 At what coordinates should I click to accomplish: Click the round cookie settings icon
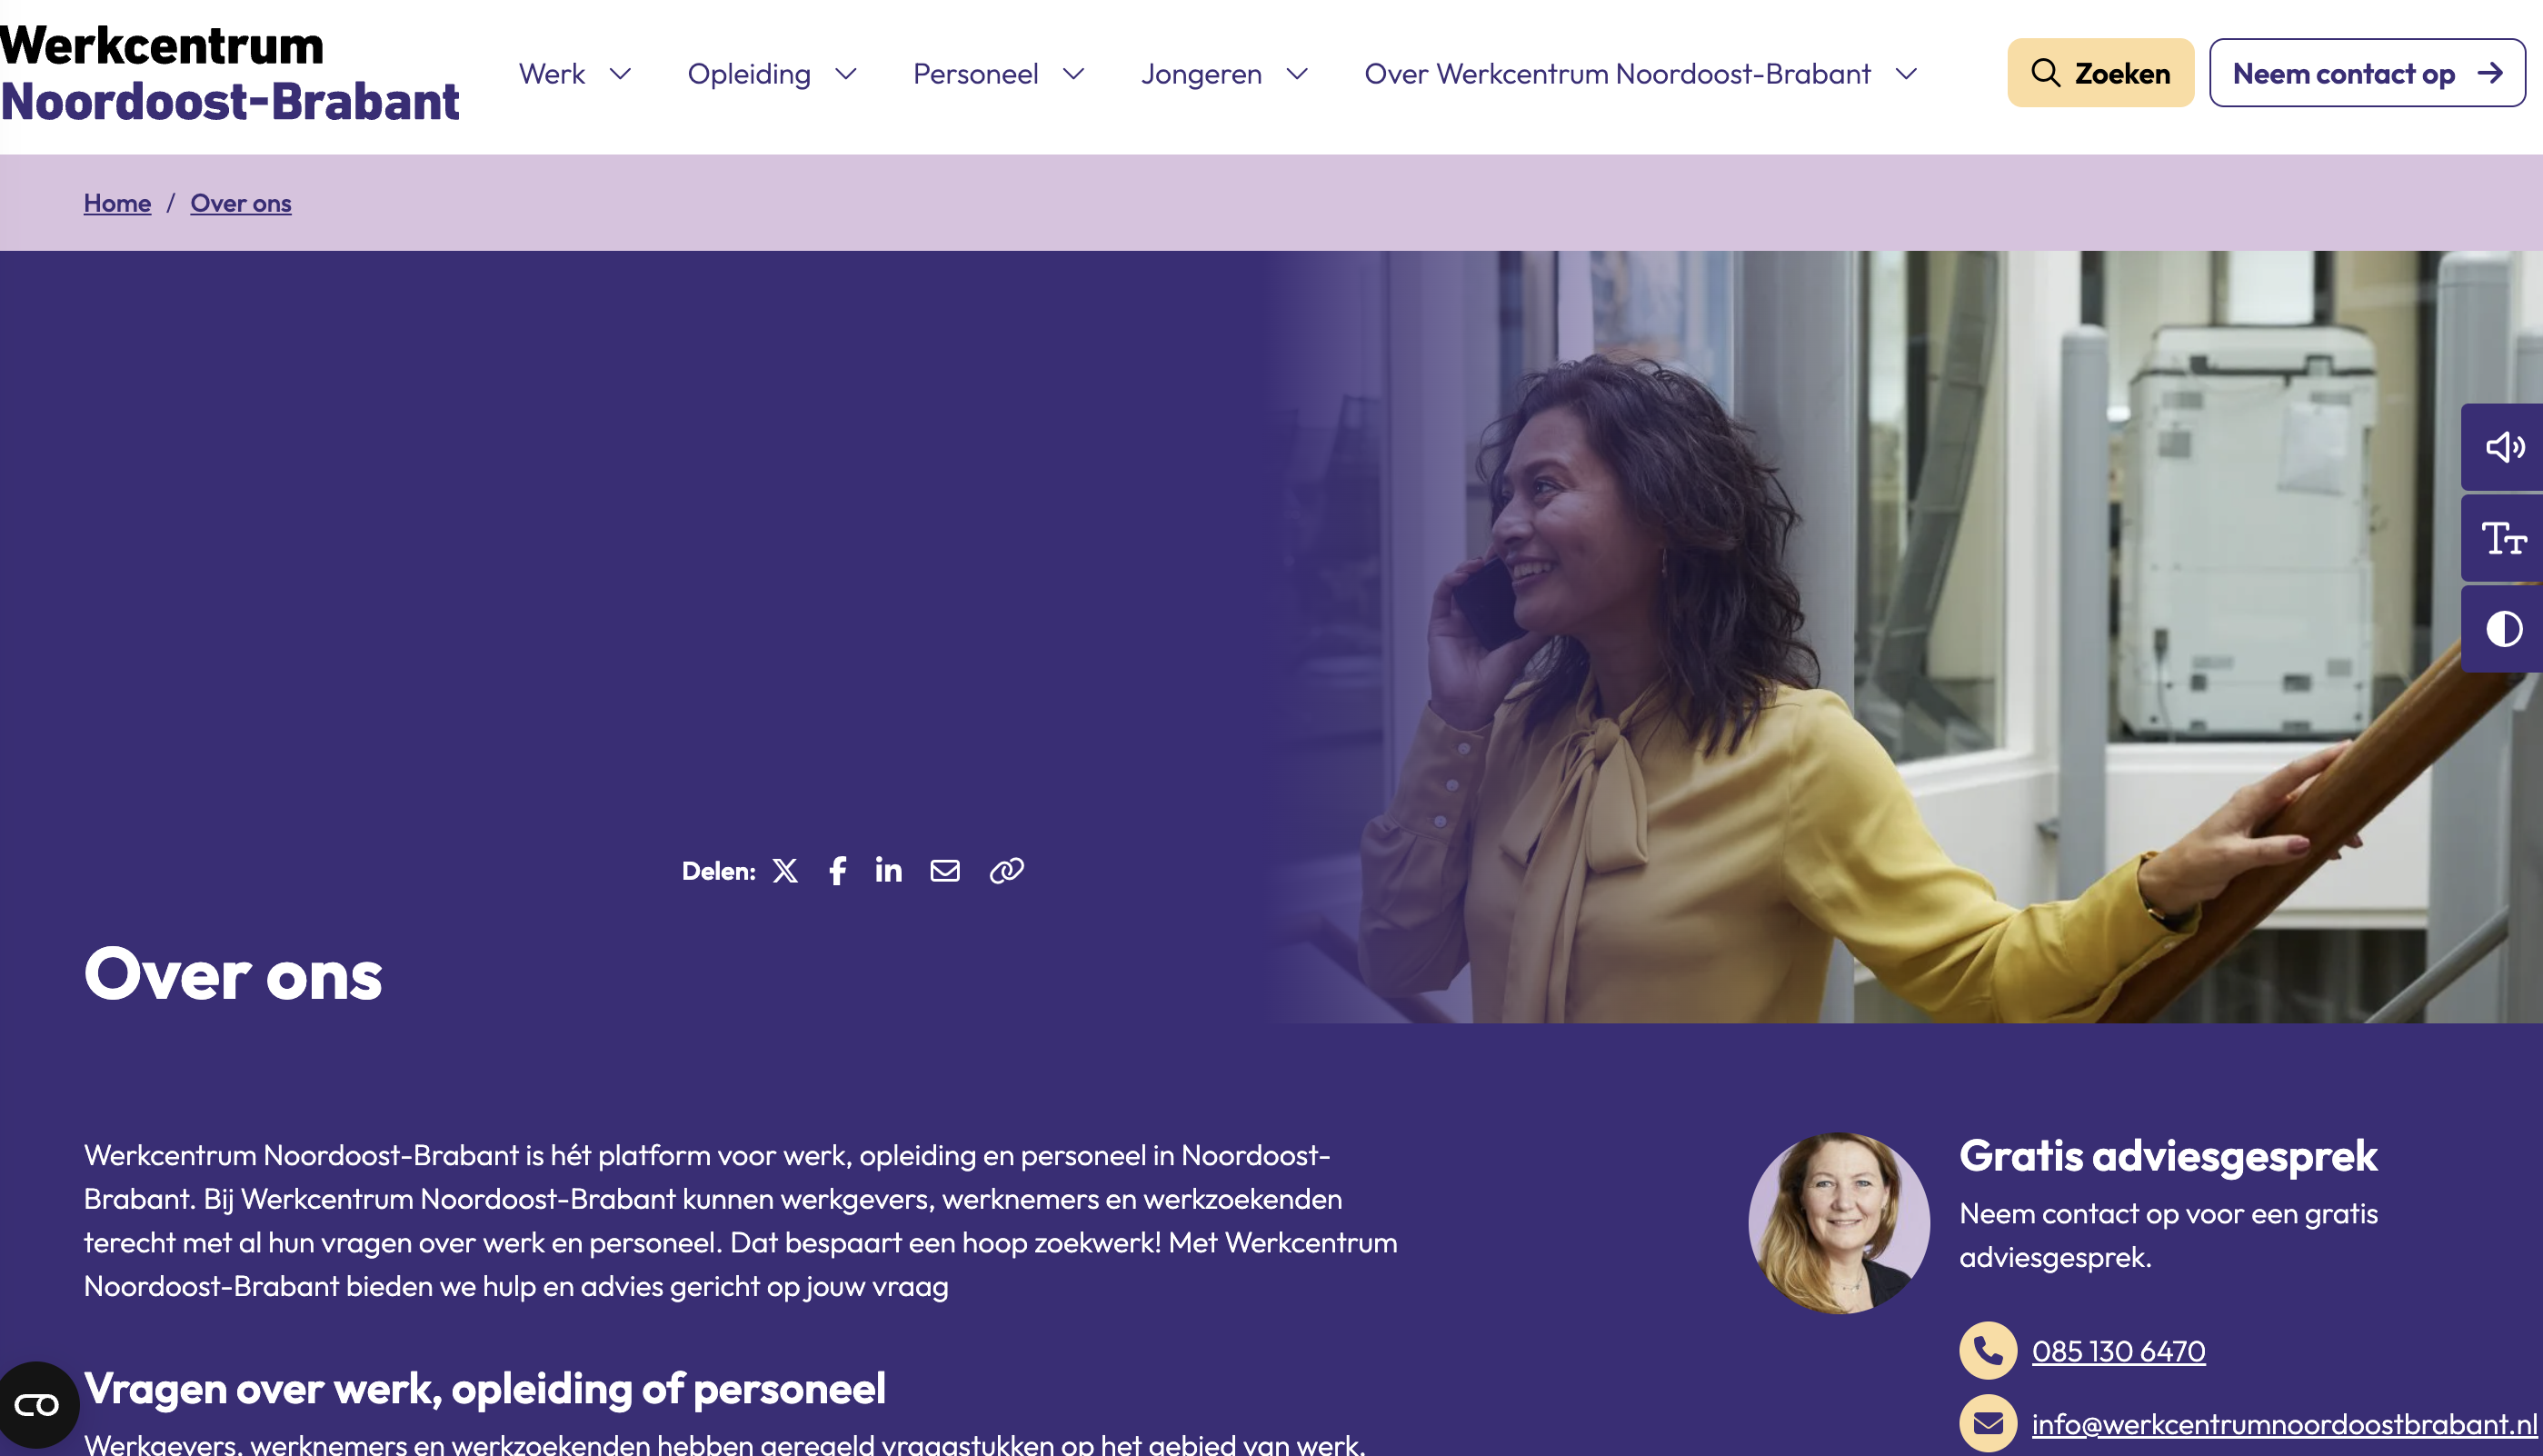click(x=38, y=1405)
